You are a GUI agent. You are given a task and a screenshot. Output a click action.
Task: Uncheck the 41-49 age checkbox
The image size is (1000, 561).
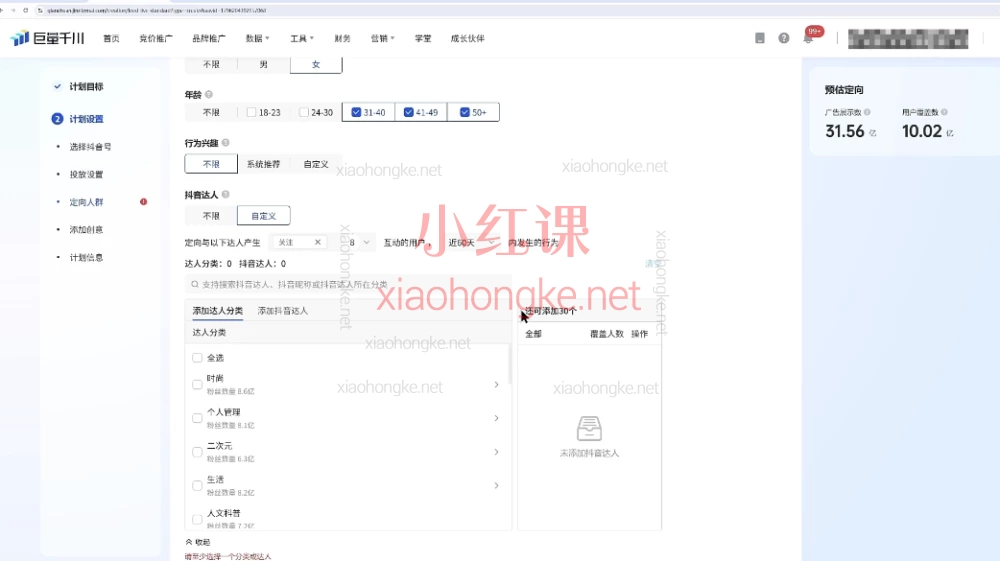pos(408,112)
